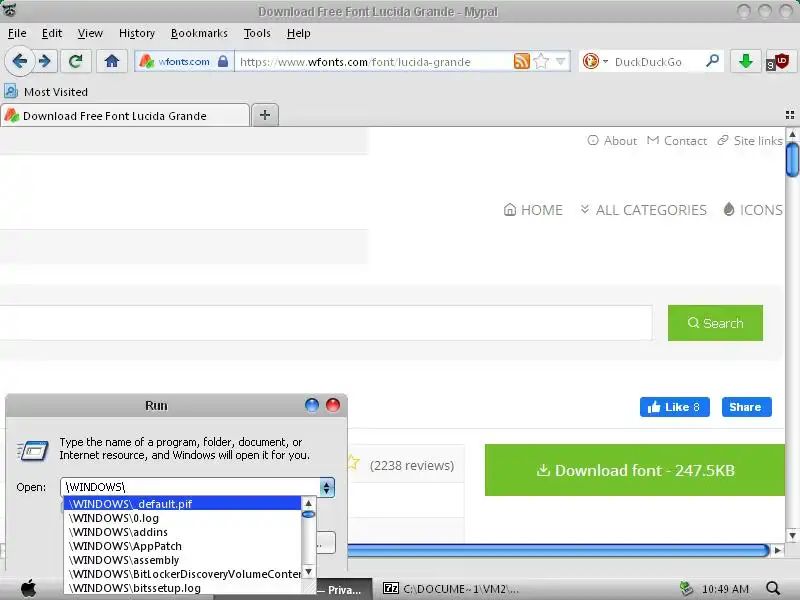This screenshot has width=800, height=600.
Task: Select \WINDOWS\_default.pif from the list
Action: (183, 504)
